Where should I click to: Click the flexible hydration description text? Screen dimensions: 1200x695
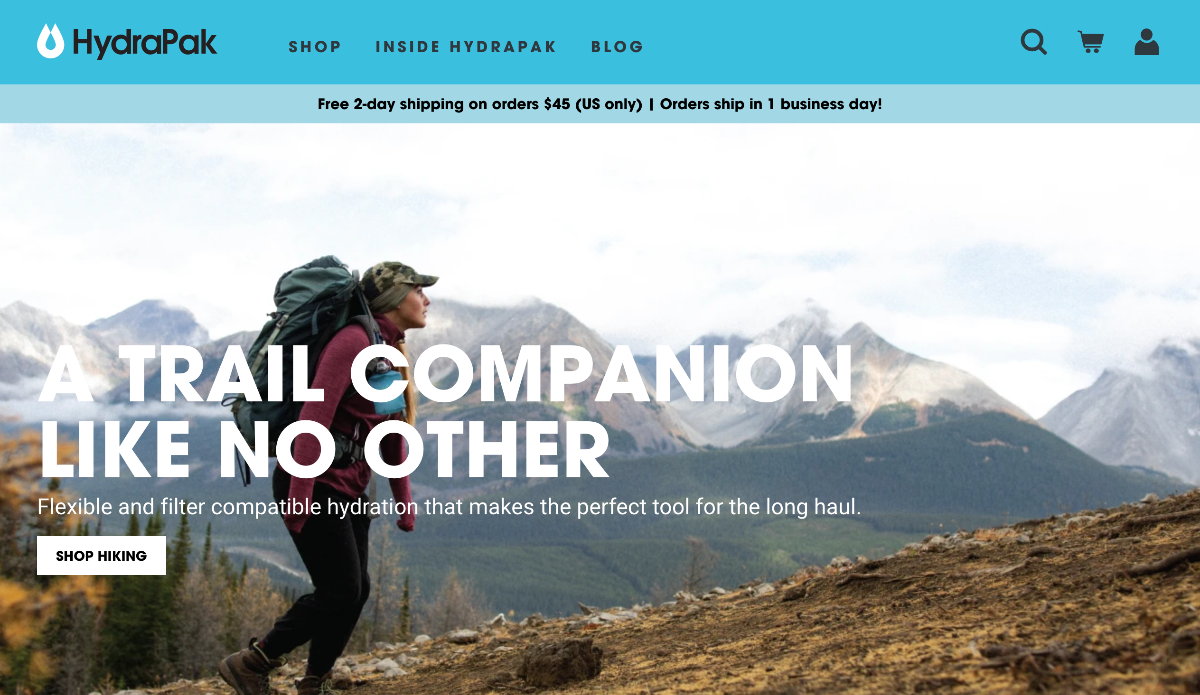[449, 507]
